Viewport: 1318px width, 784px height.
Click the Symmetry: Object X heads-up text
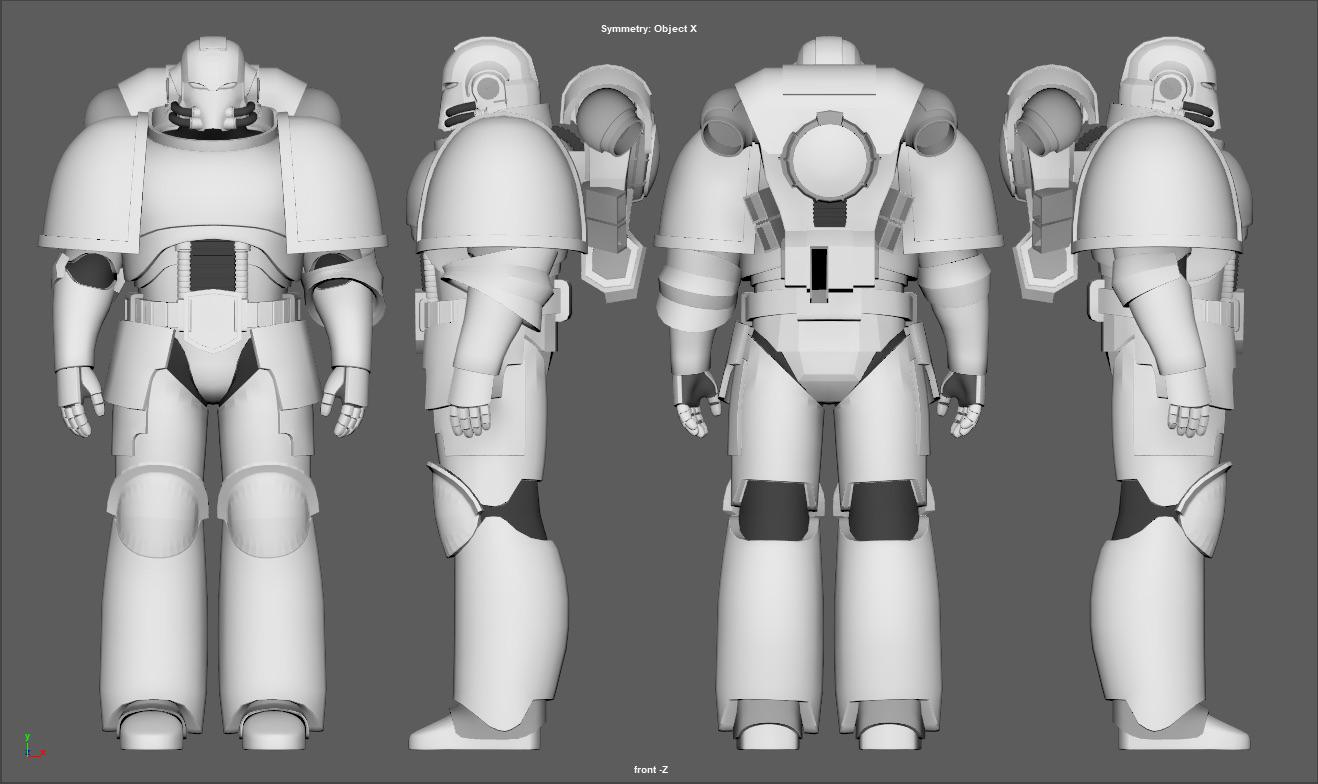point(650,29)
